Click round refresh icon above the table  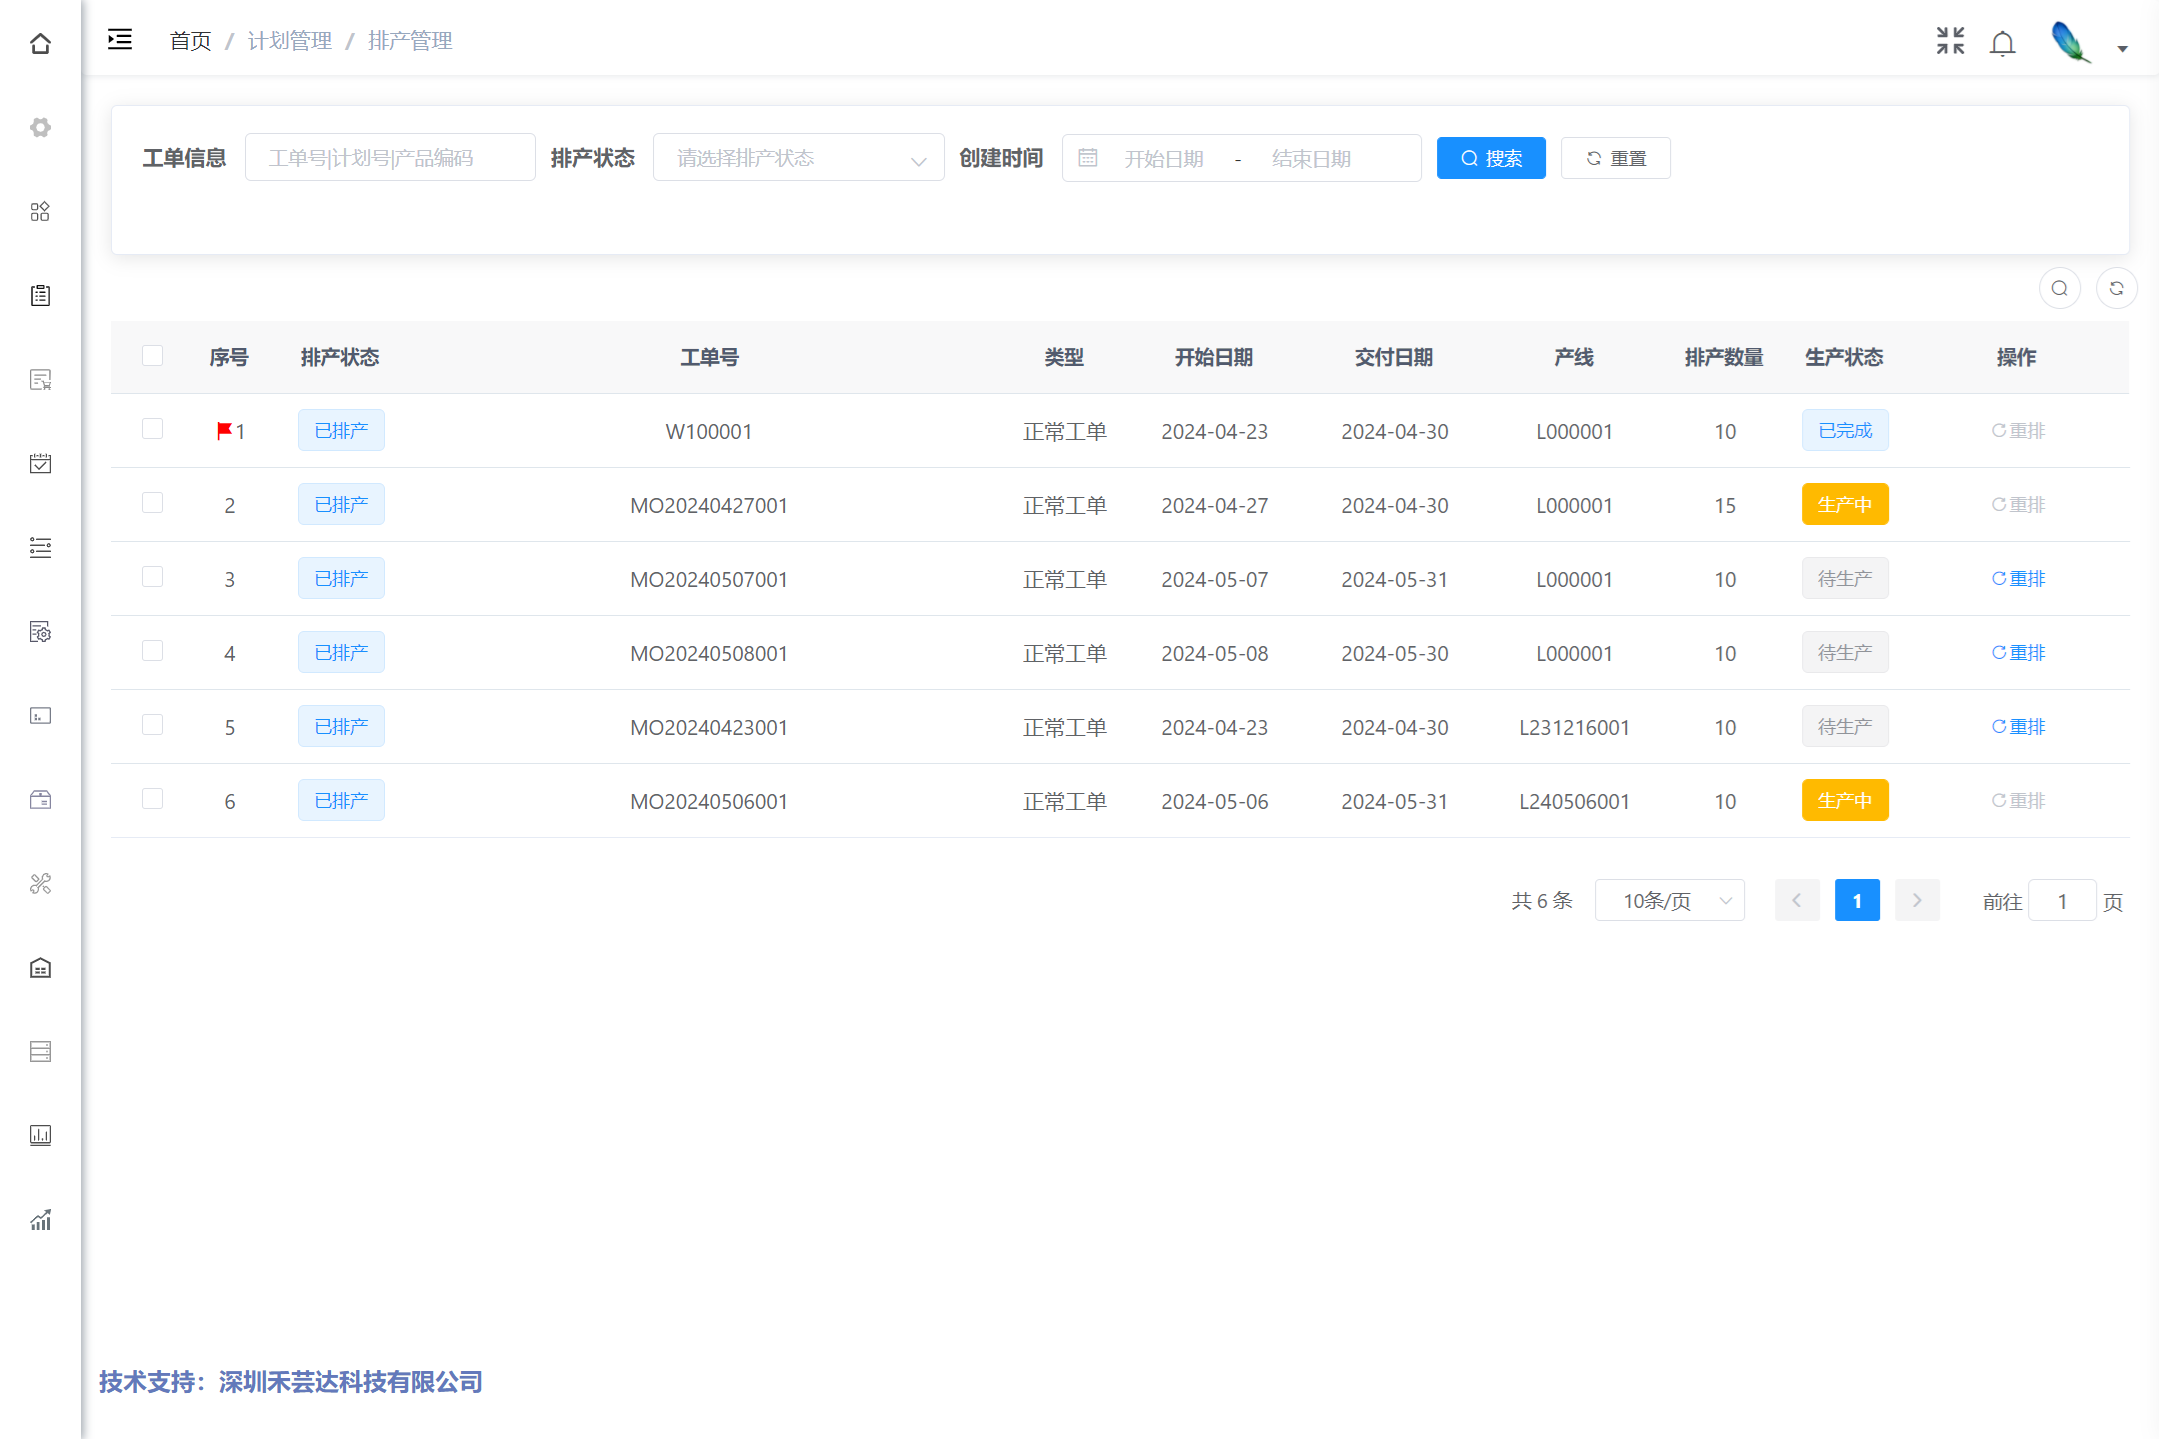pyautogui.click(x=2116, y=288)
